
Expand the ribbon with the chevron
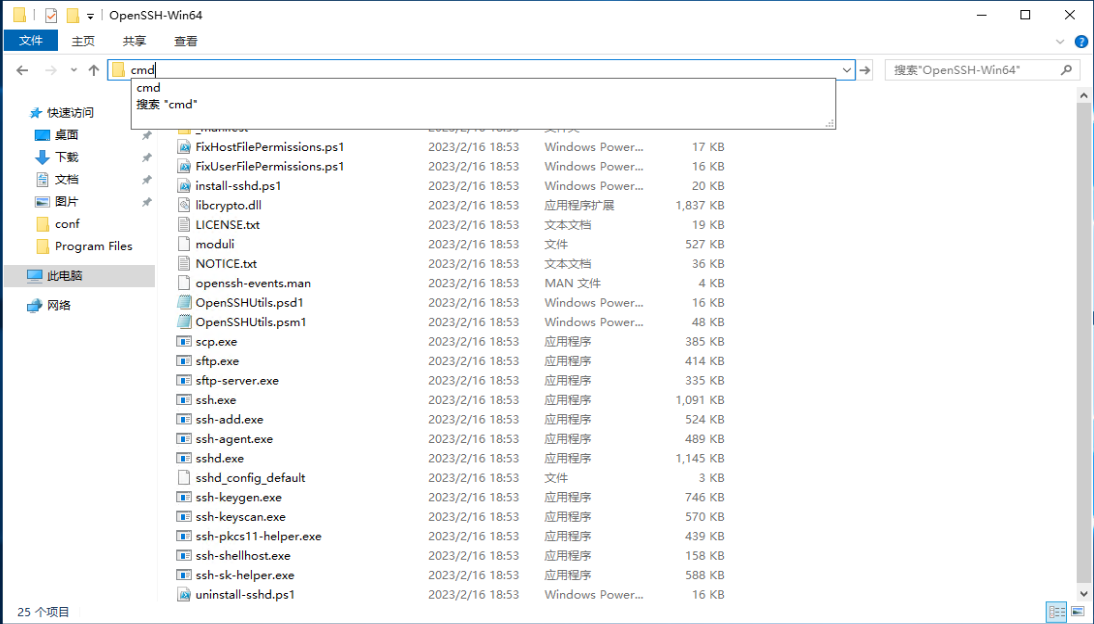1060,42
